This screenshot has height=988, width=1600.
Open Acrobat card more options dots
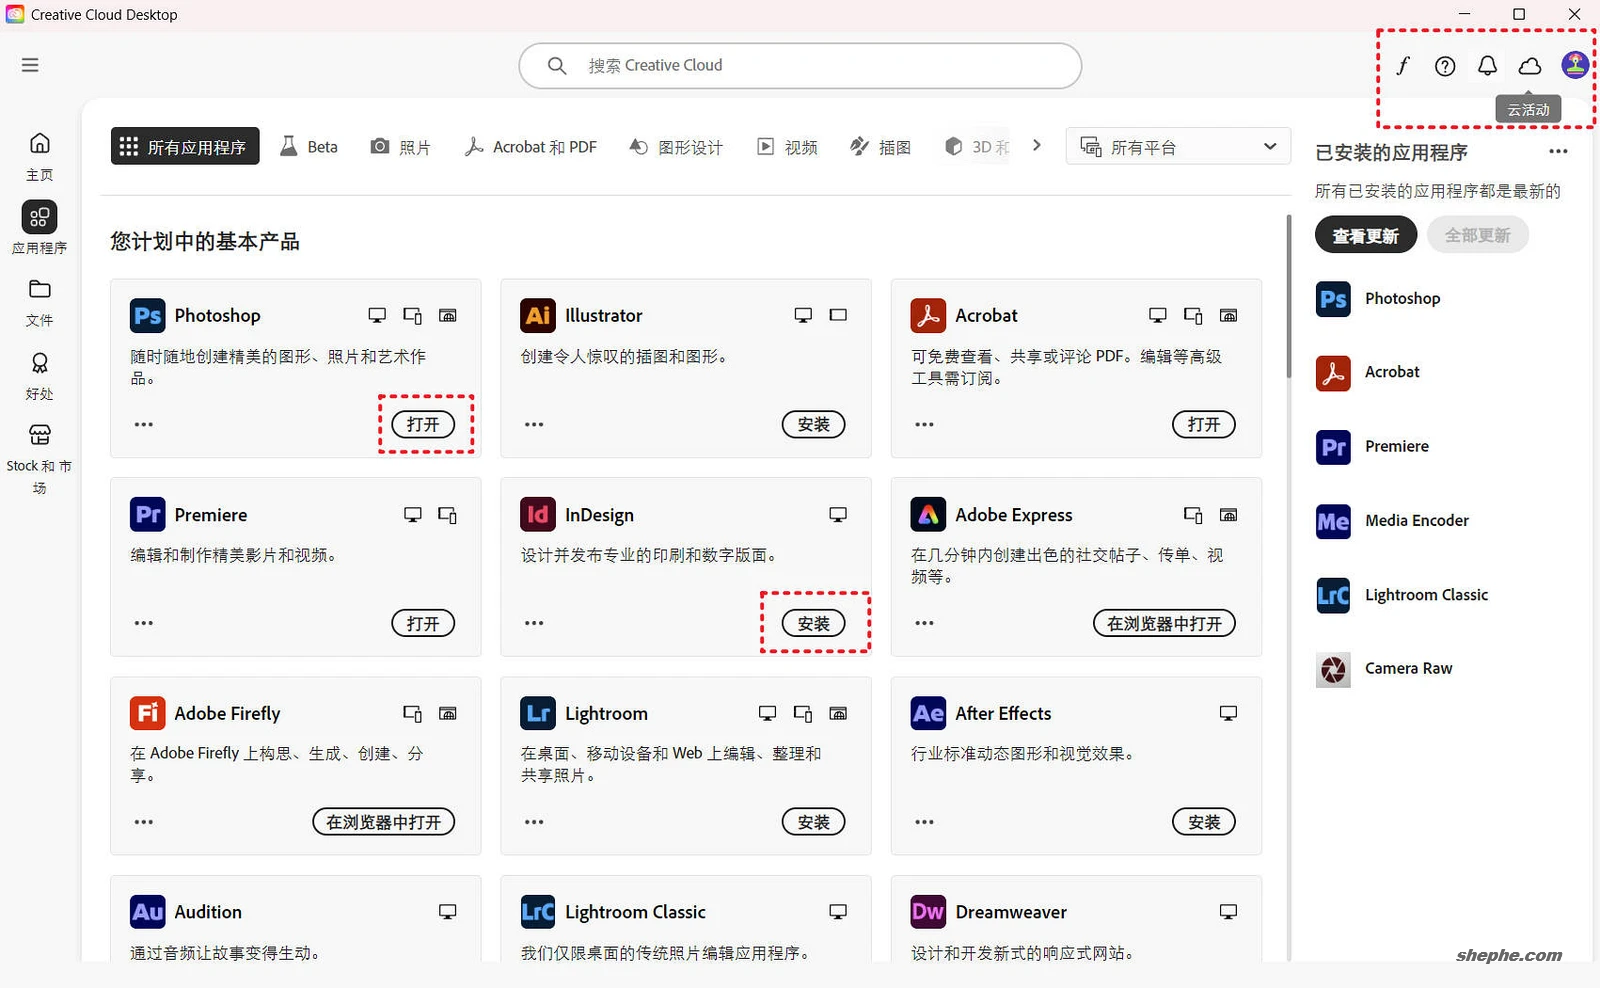[x=924, y=424]
